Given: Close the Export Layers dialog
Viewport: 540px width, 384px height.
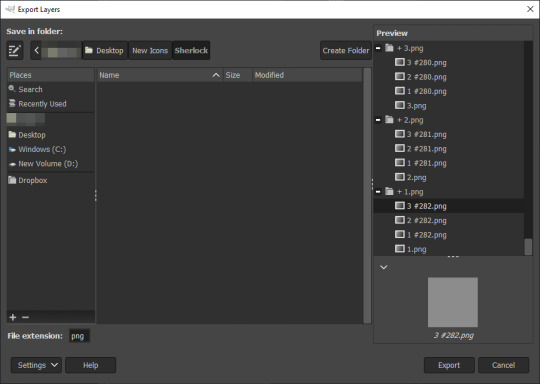Looking at the screenshot, I should (x=530, y=9).
